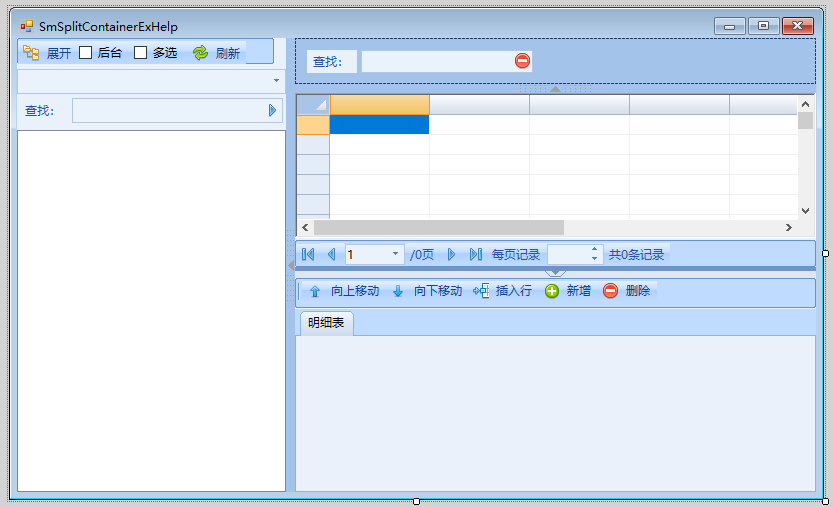Minimize the SmSplitContainerExHelp window
The height and width of the screenshot is (507, 833).
729,26
